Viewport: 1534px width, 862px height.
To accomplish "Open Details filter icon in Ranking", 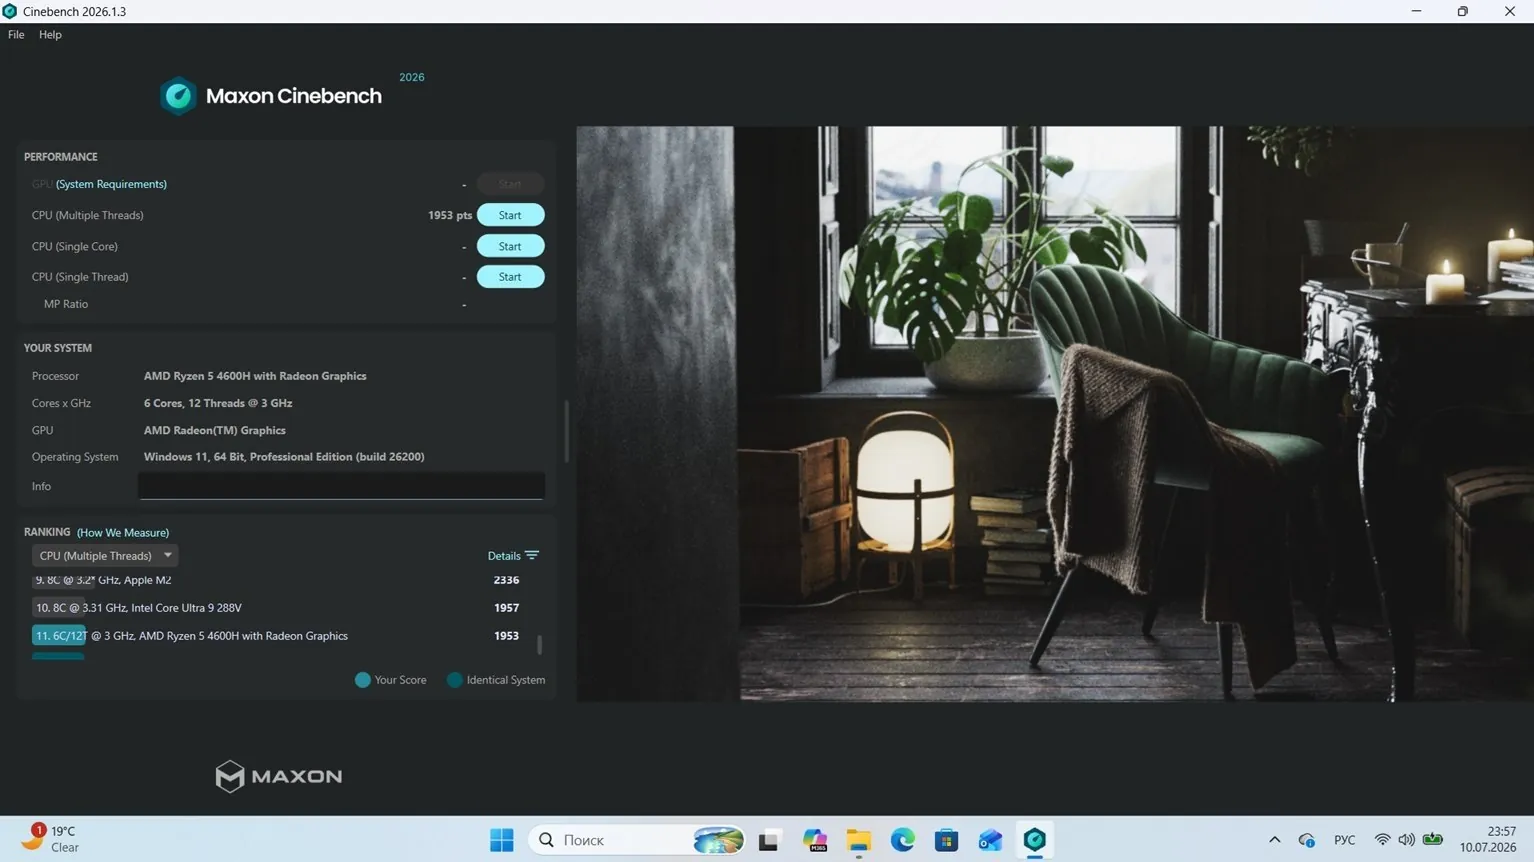I will pyautogui.click(x=532, y=556).
